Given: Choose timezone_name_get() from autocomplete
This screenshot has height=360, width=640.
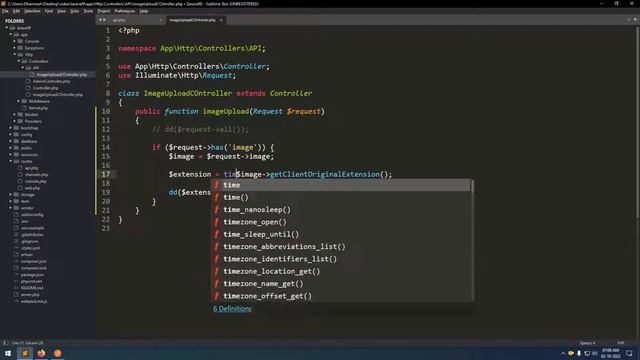Looking at the screenshot, I should (x=342, y=284).
